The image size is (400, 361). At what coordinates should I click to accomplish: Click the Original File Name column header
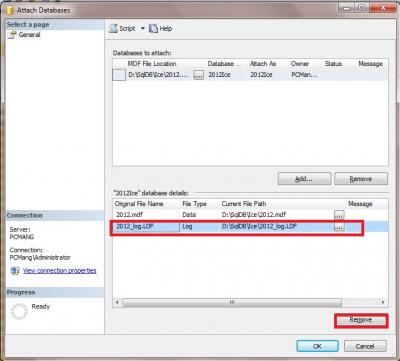coord(139,204)
